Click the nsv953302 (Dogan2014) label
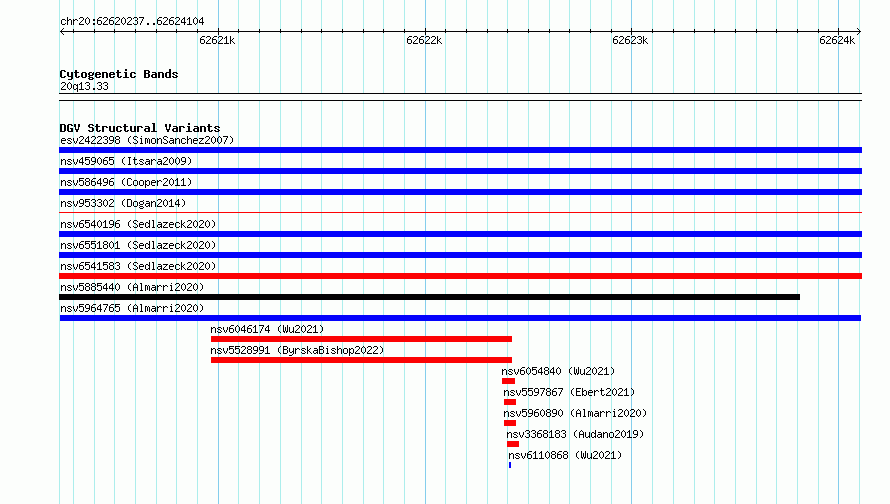 click(123, 203)
